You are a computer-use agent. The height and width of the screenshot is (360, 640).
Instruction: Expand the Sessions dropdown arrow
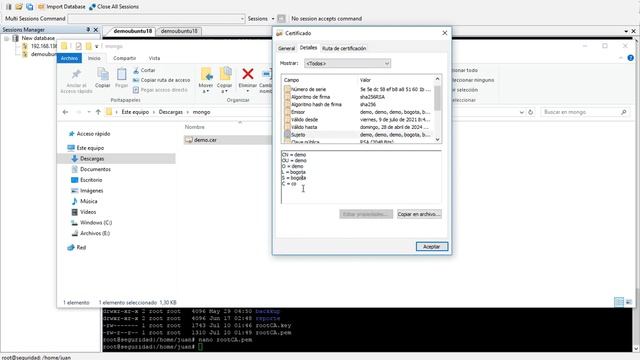[x=273, y=19]
